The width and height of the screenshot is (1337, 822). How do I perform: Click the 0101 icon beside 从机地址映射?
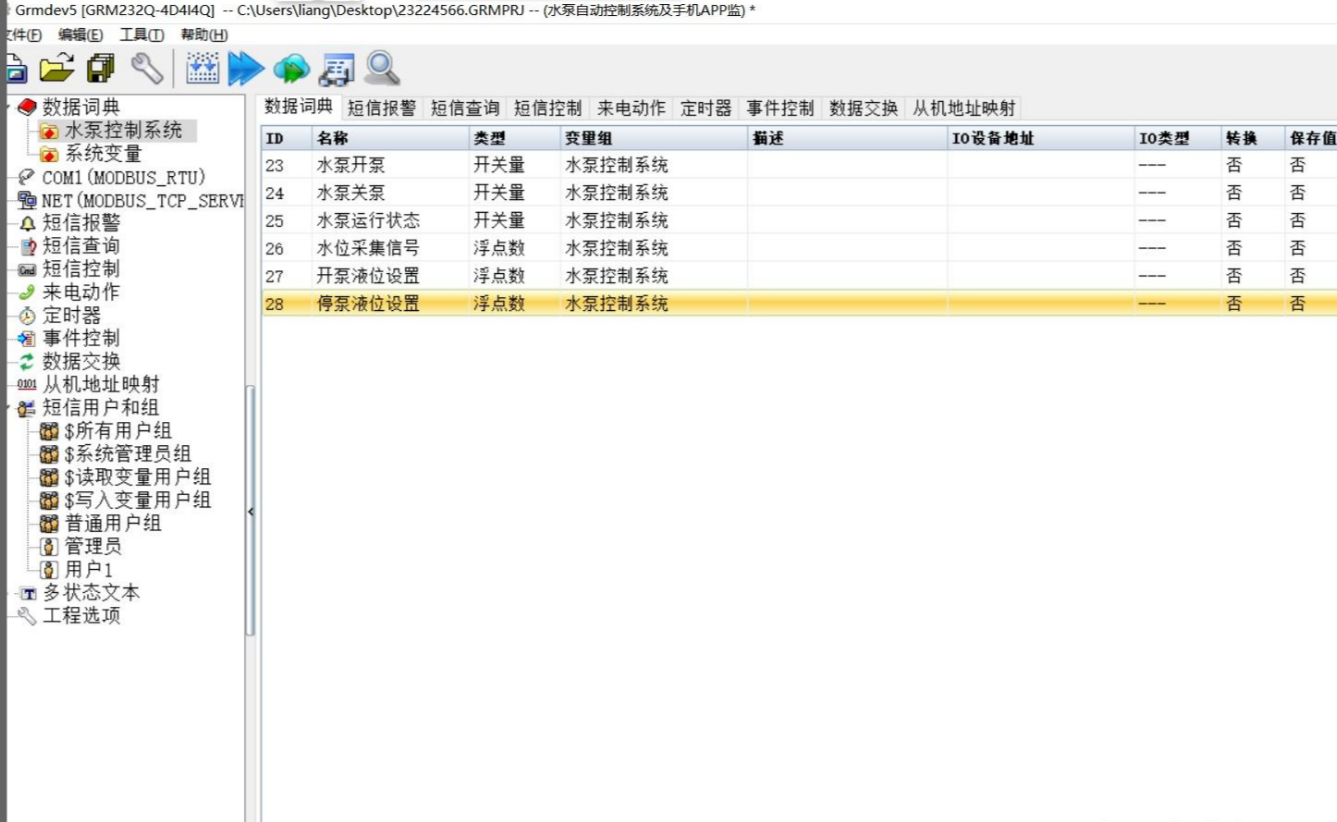[x=27, y=385]
